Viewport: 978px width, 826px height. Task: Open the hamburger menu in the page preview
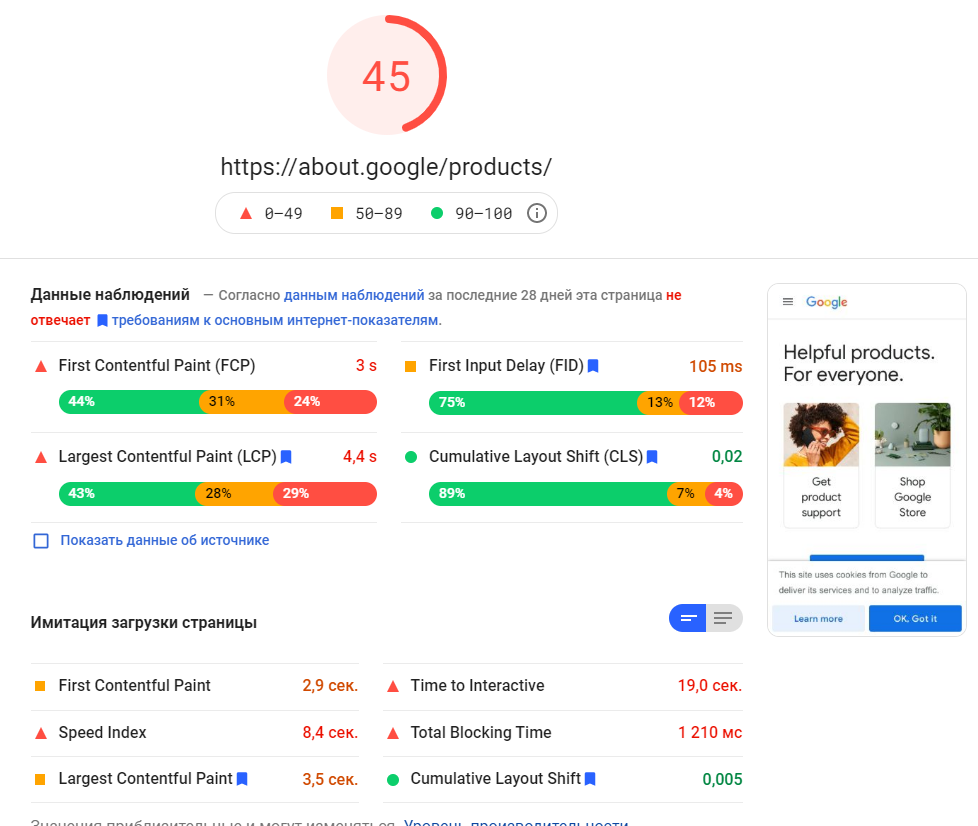click(x=788, y=302)
